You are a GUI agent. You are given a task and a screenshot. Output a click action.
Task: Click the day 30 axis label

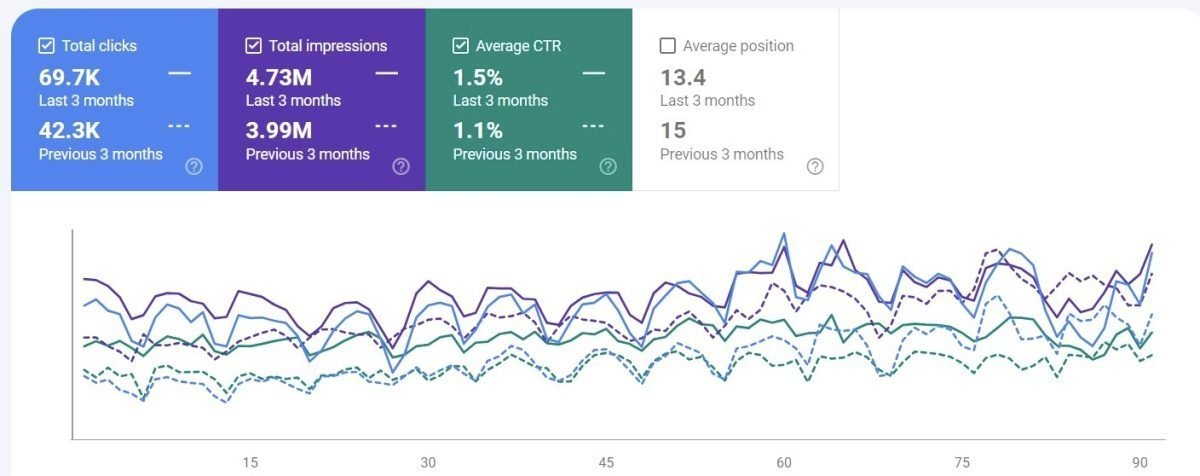coord(428,462)
